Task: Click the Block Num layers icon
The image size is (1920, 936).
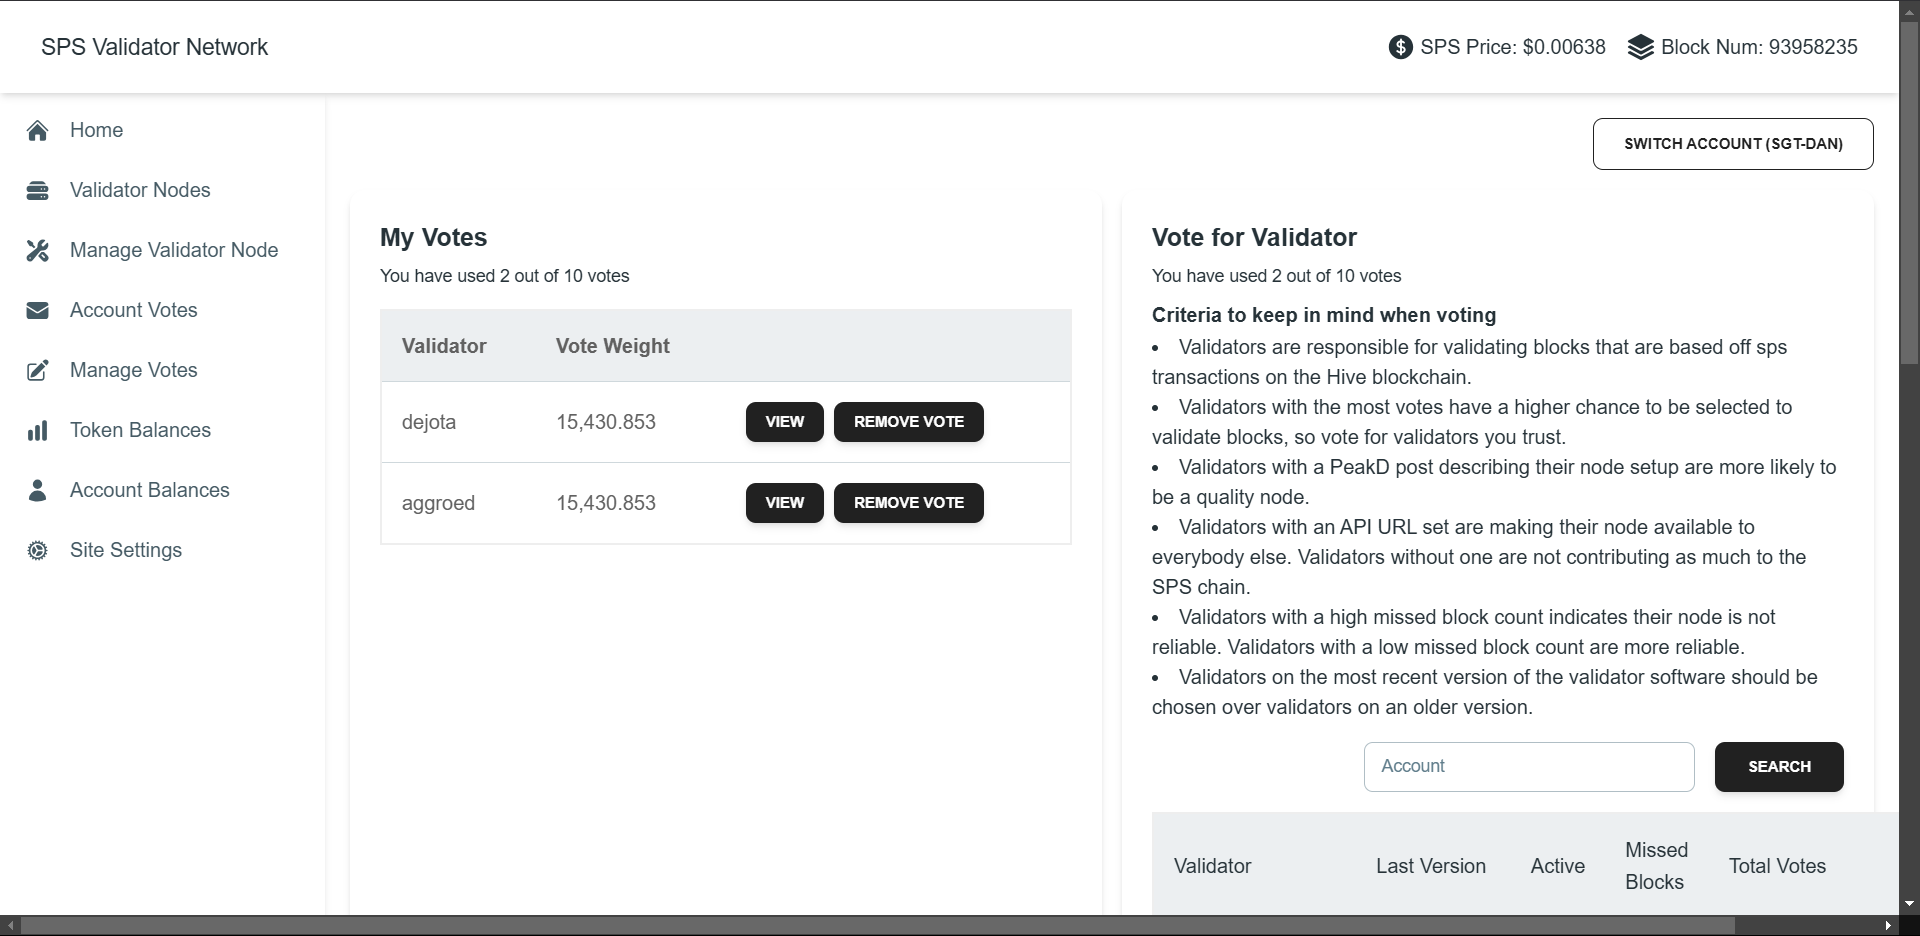Action: click(x=1641, y=47)
